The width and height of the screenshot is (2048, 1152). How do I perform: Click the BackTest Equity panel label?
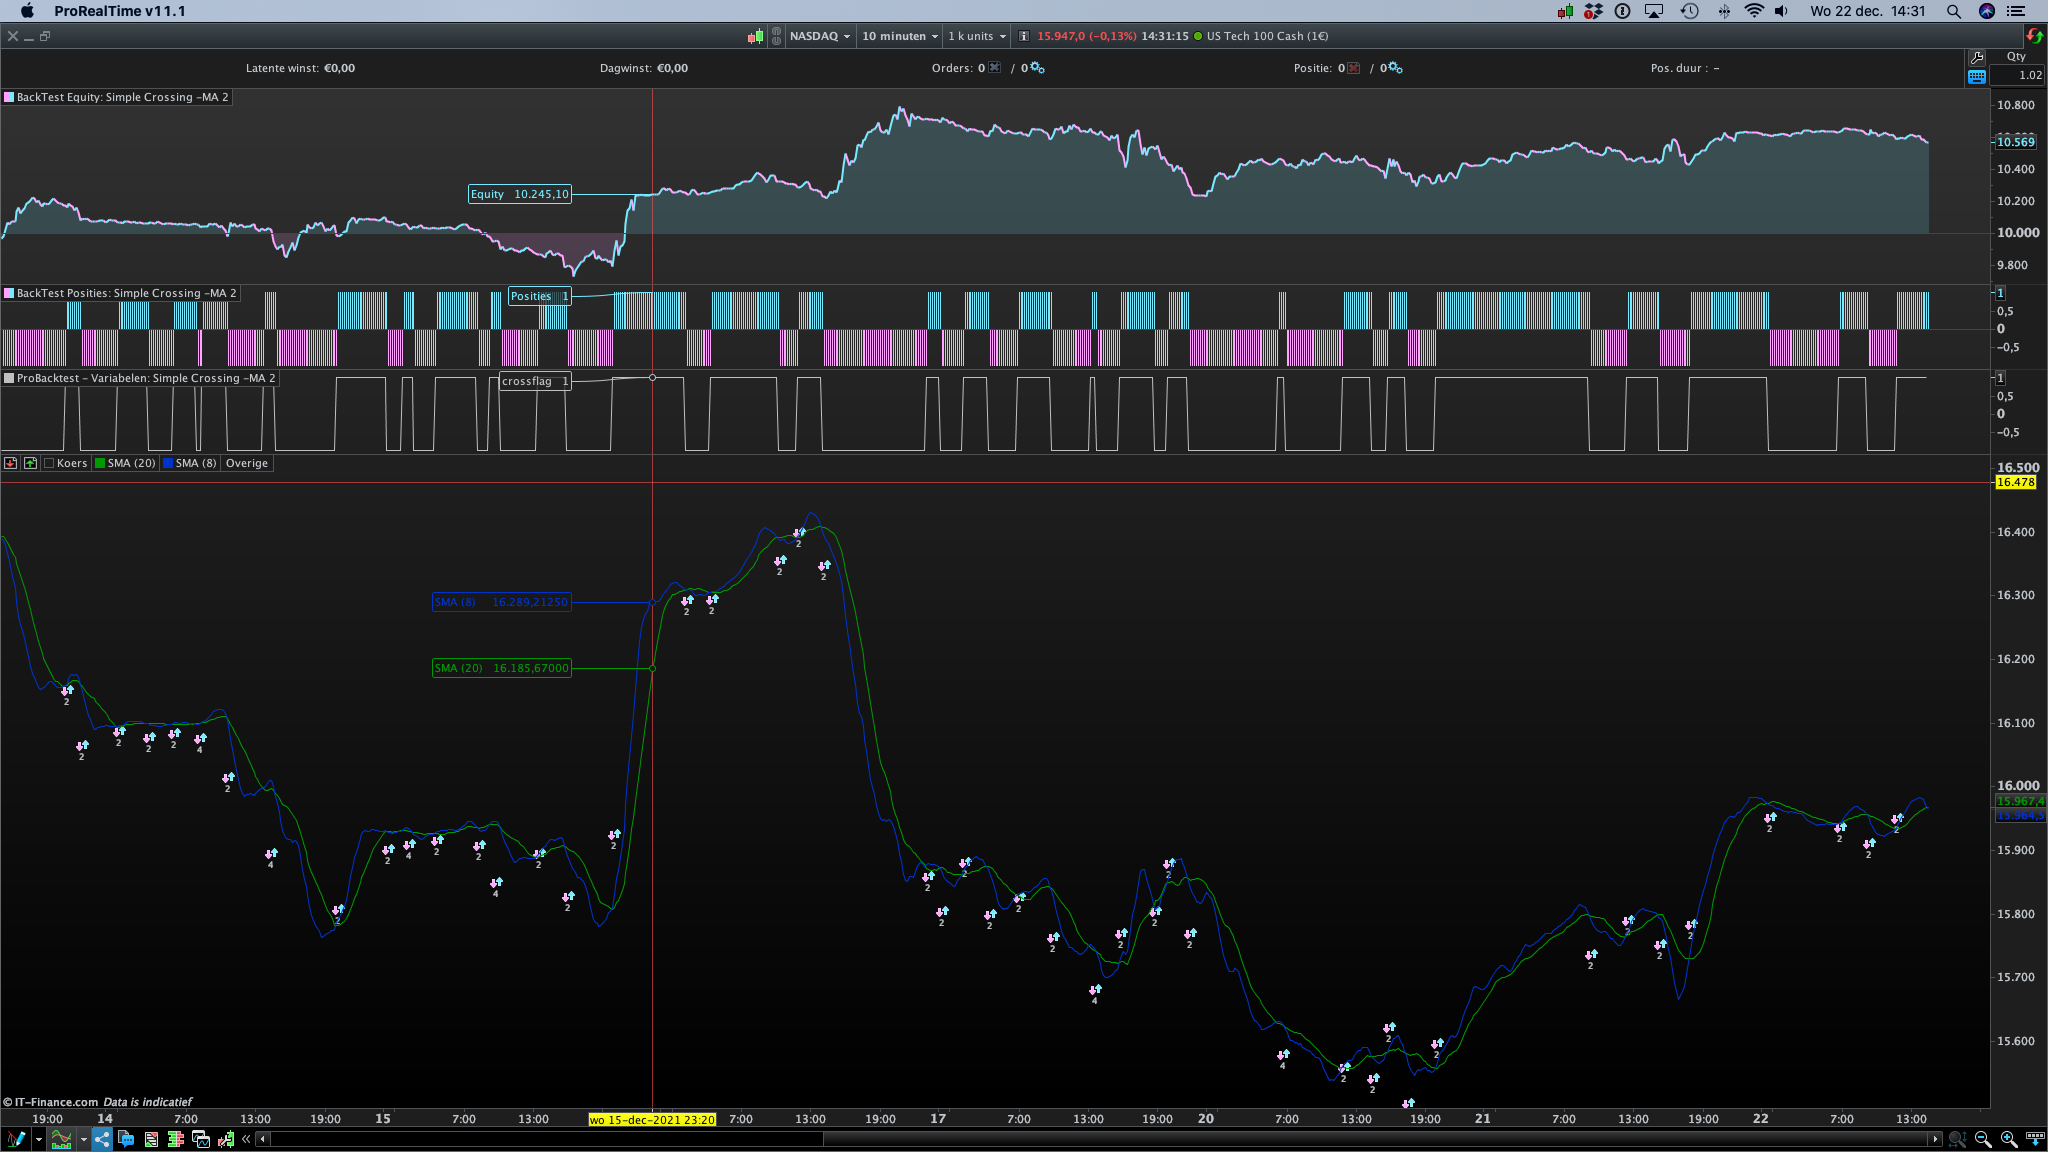pyautogui.click(x=122, y=97)
